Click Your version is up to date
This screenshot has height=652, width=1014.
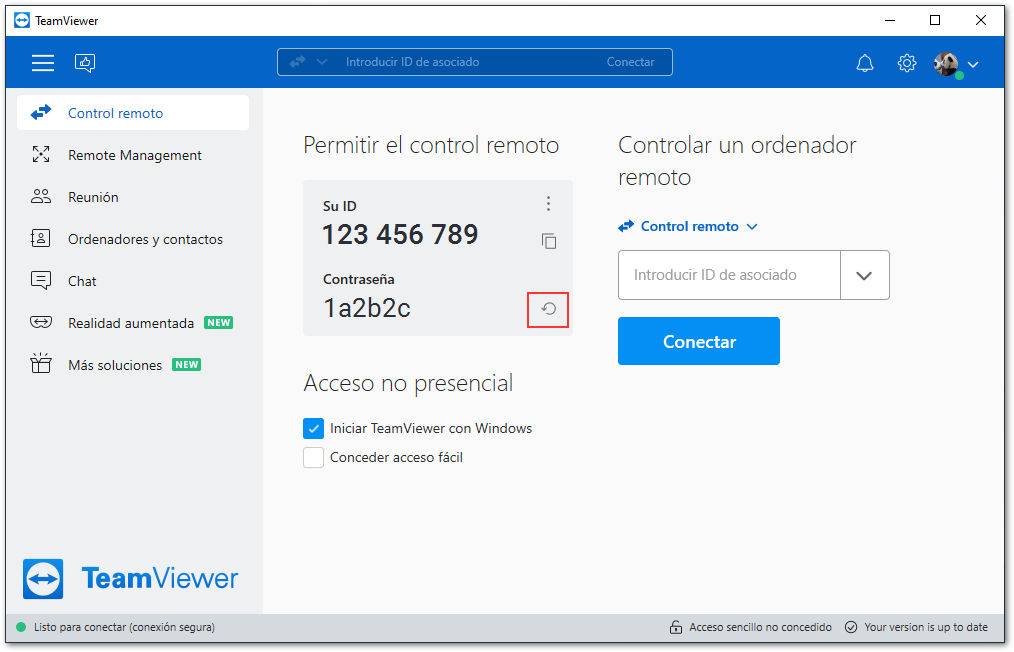point(926,627)
